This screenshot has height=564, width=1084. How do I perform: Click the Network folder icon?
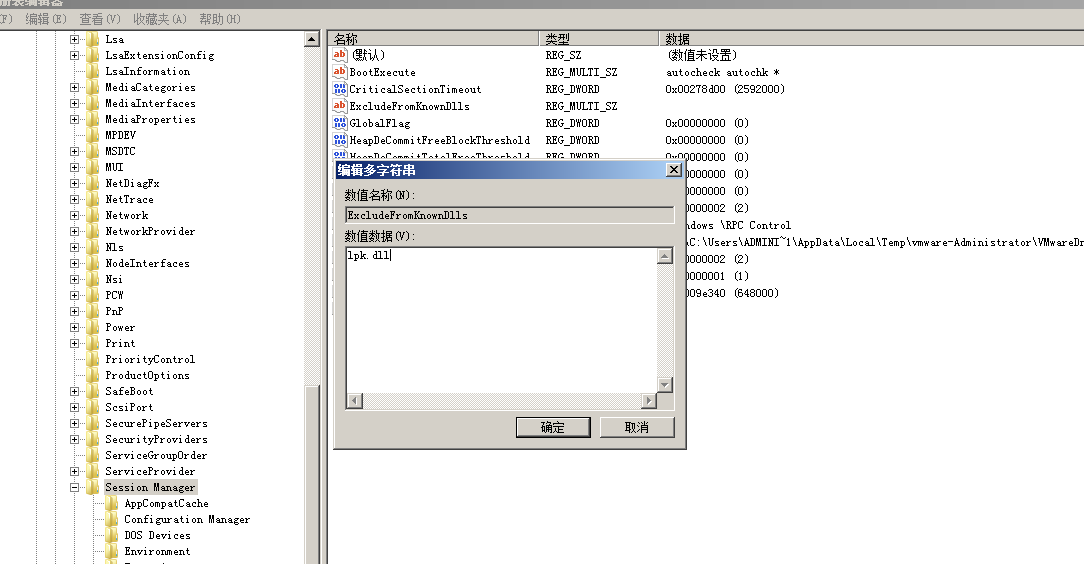click(93, 215)
